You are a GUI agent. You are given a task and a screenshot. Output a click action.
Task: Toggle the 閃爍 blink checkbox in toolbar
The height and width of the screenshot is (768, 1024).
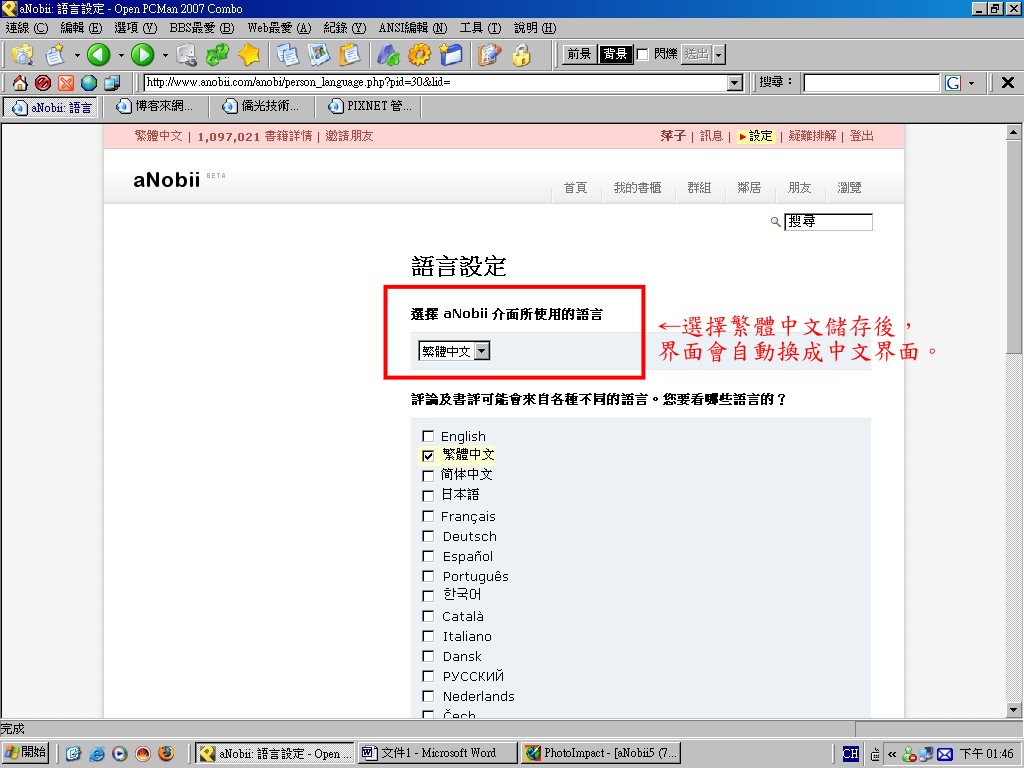[x=643, y=54]
